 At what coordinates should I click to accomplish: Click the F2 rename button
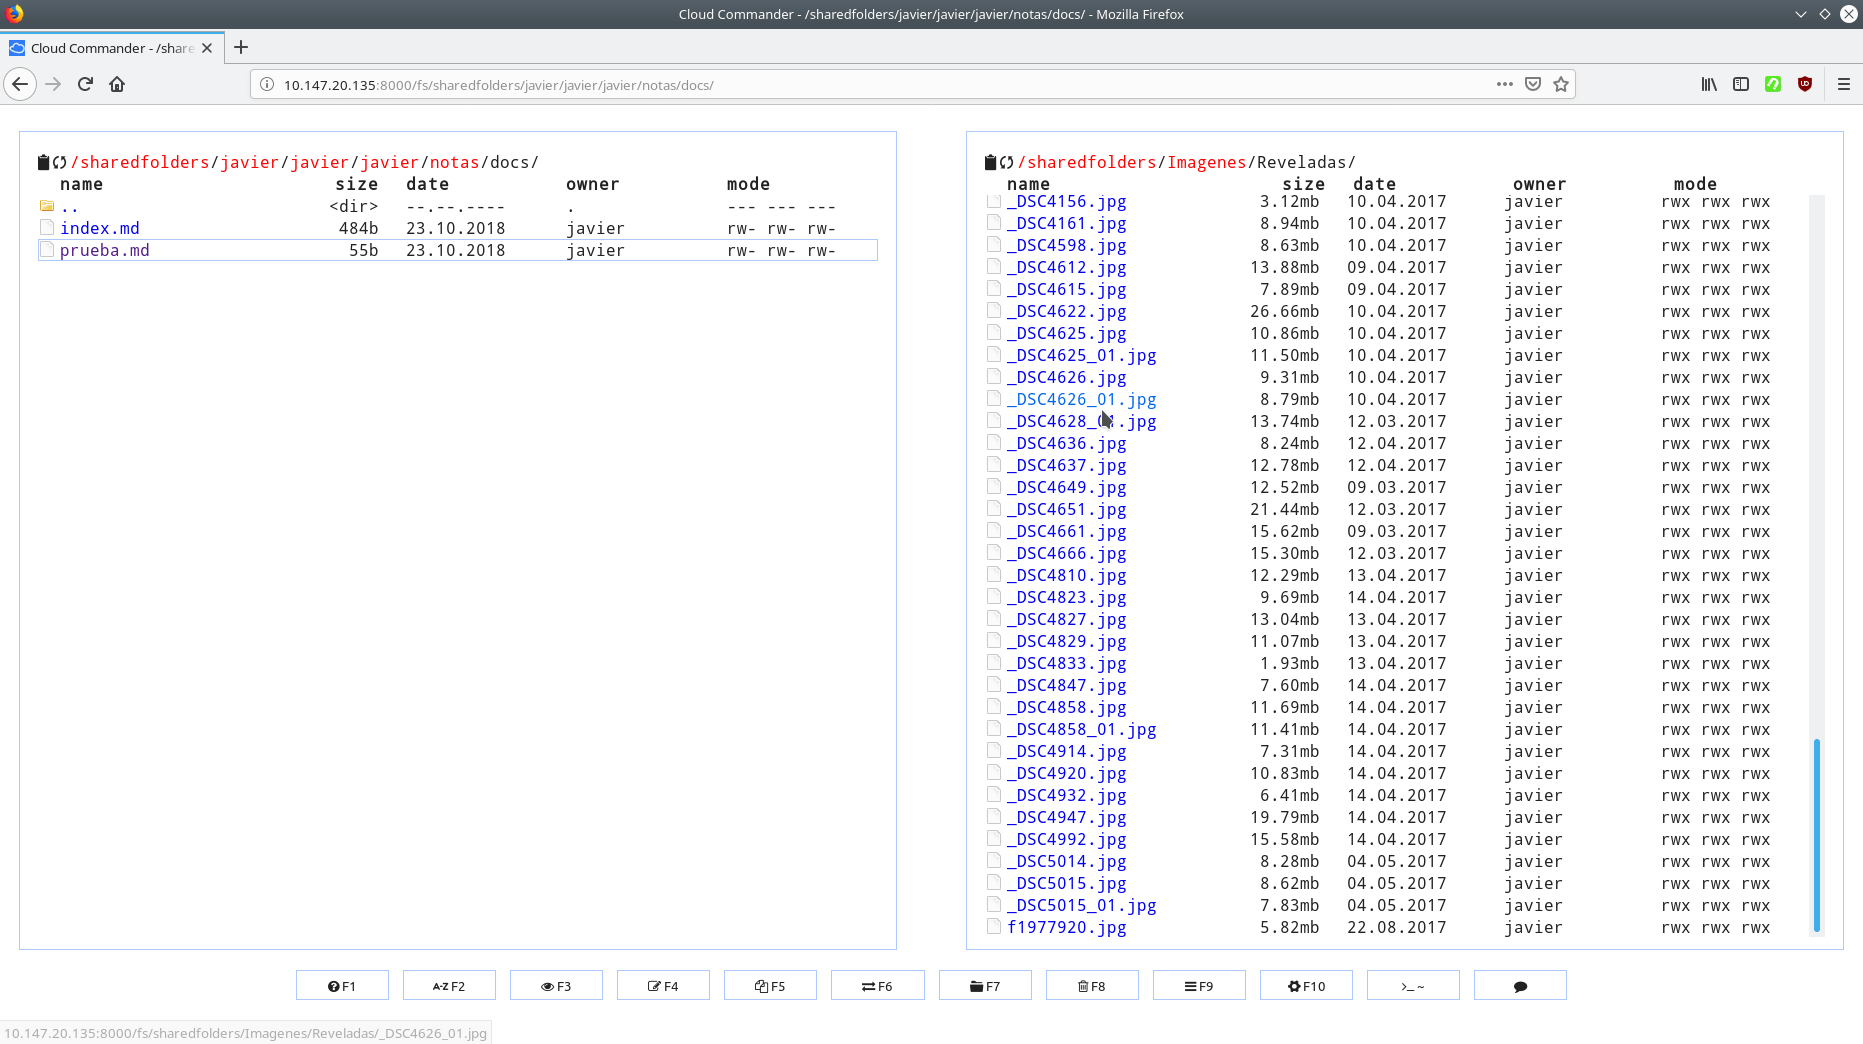449,986
